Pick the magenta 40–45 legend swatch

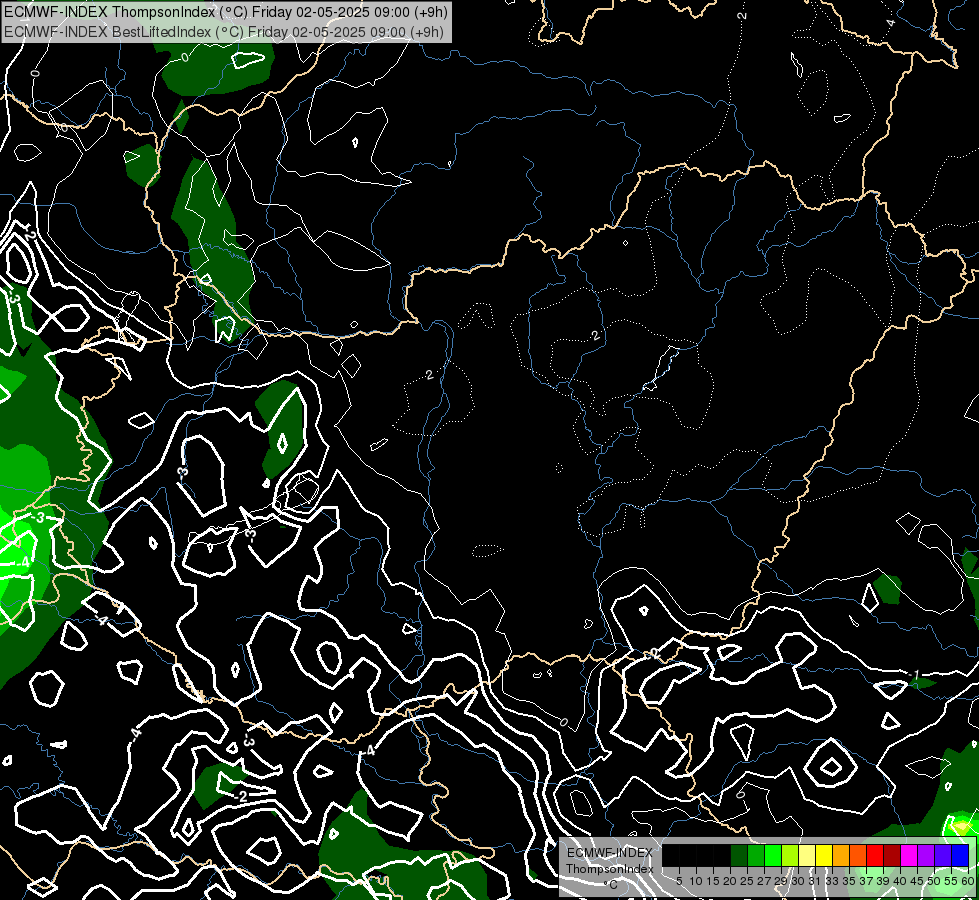click(909, 855)
